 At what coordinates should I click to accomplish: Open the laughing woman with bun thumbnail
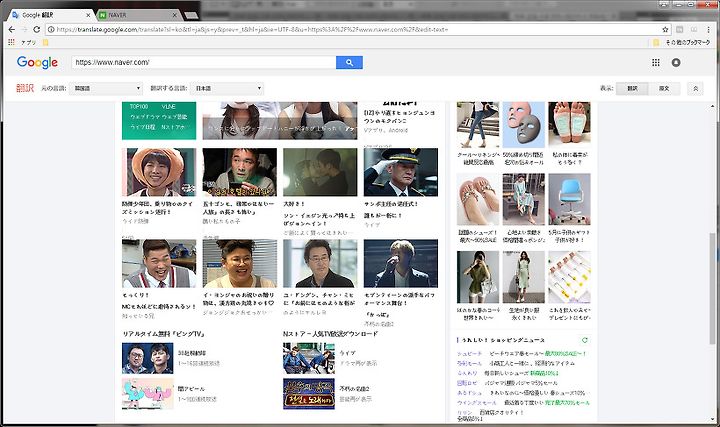pyautogui.click(x=240, y=264)
